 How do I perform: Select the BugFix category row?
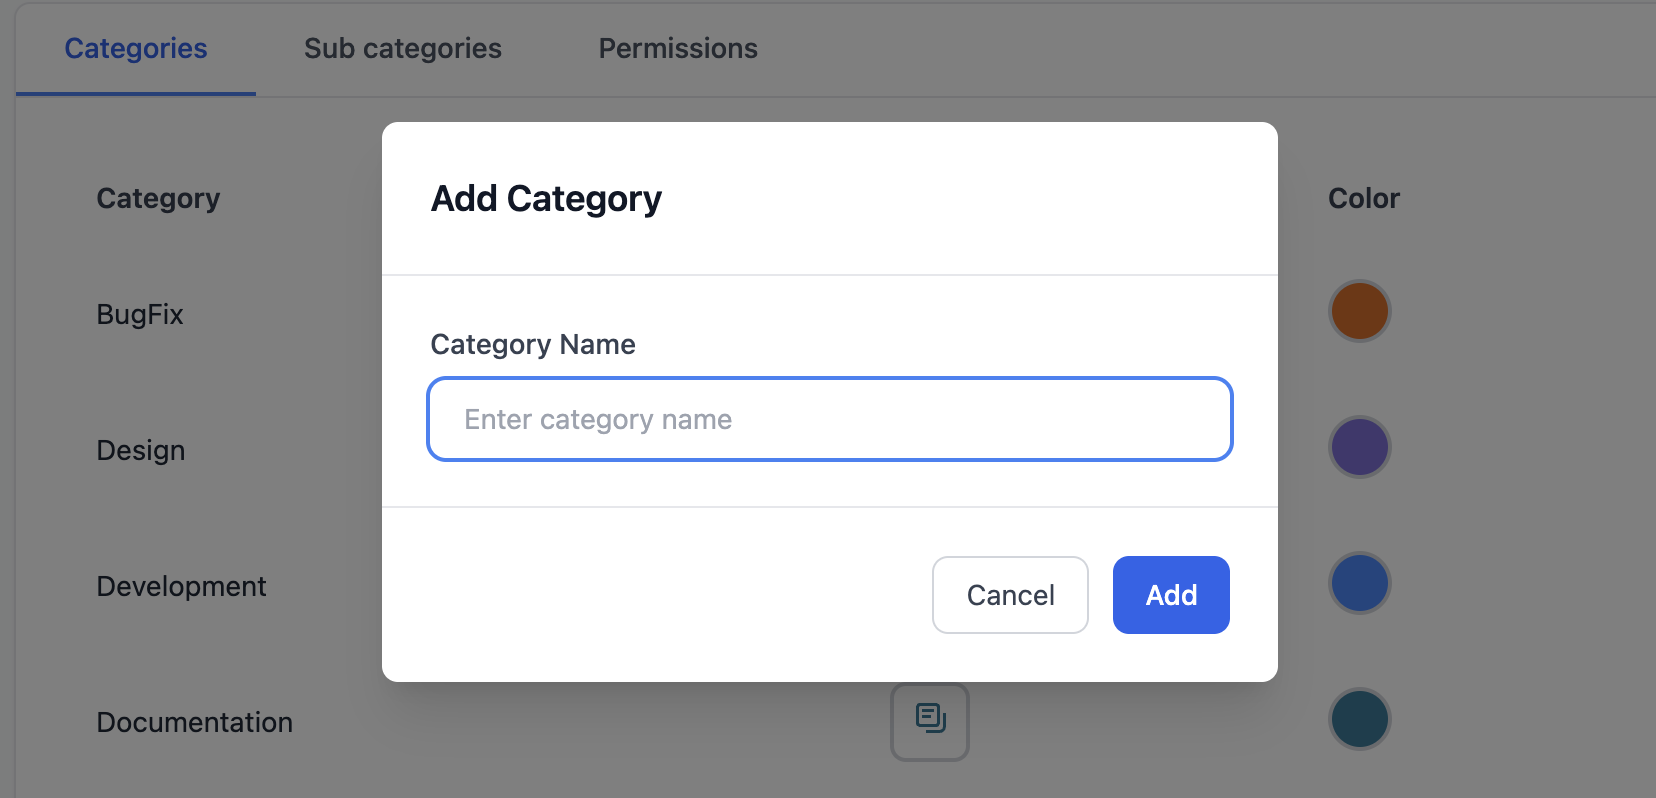[x=140, y=315]
